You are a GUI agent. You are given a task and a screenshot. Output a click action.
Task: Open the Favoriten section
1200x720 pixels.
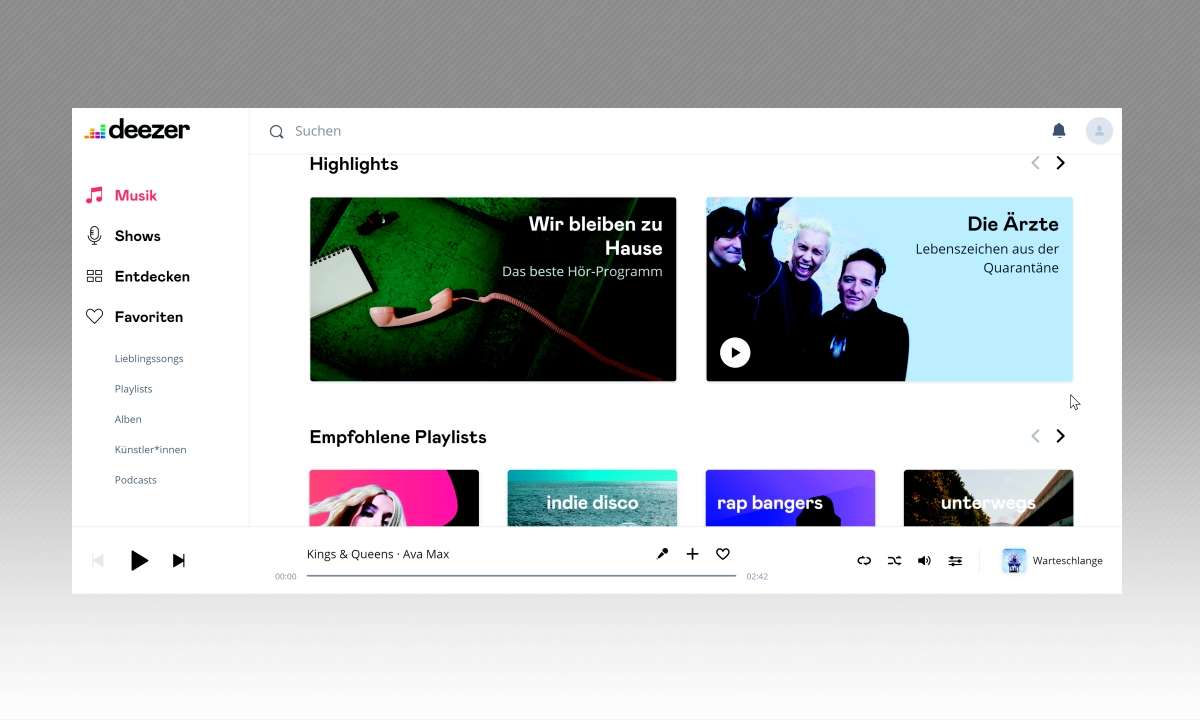coord(149,317)
